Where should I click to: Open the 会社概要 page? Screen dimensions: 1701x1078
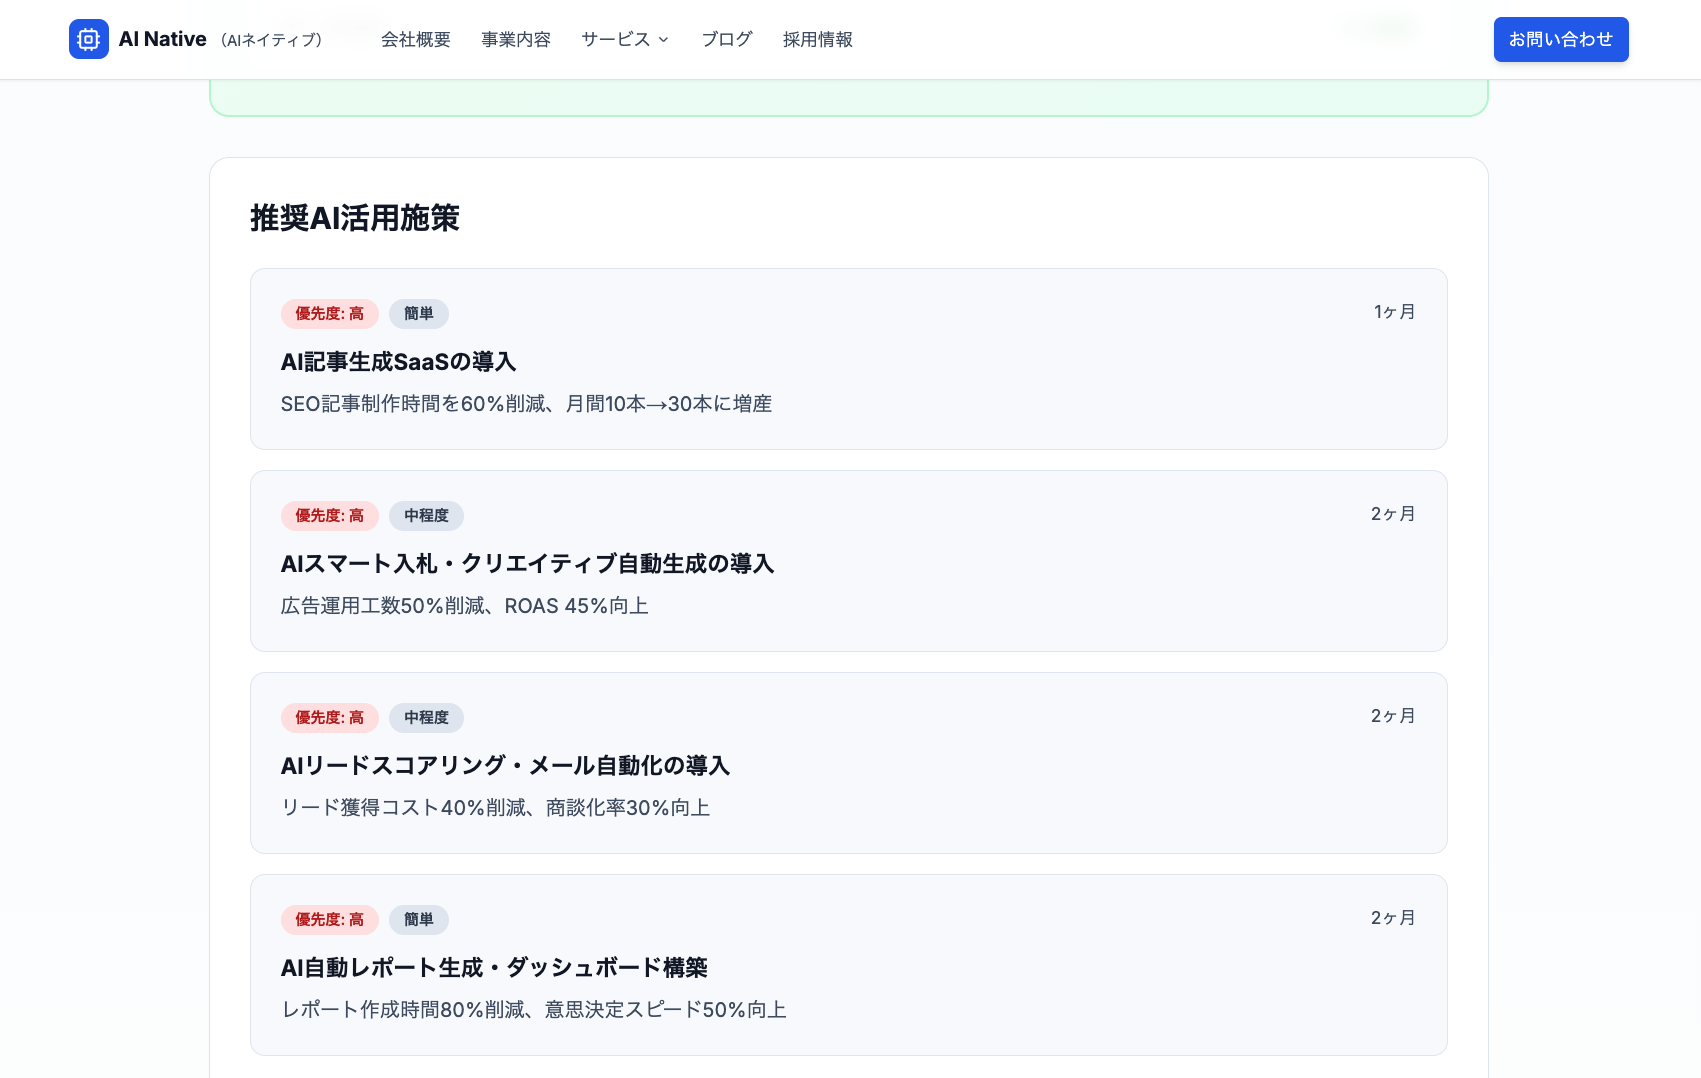pos(415,39)
